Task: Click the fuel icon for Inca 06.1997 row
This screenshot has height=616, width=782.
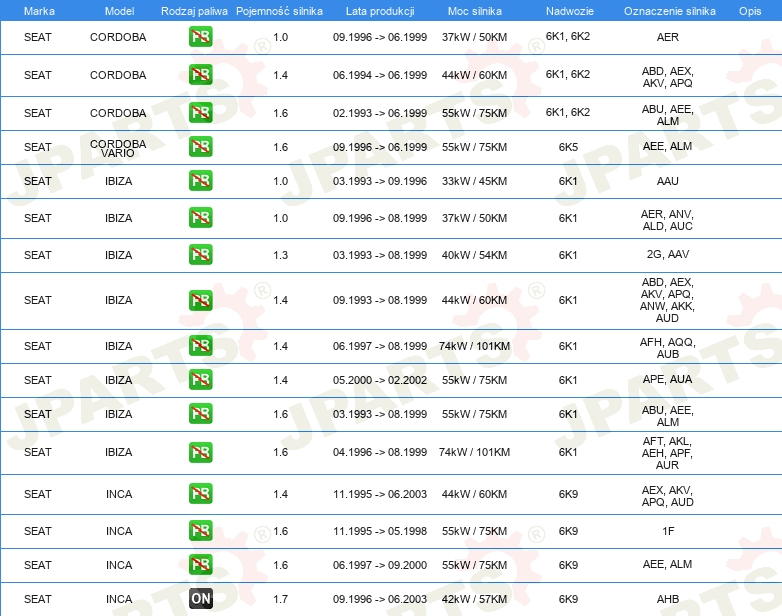Action: pyautogui.click(x=200, y=565)
